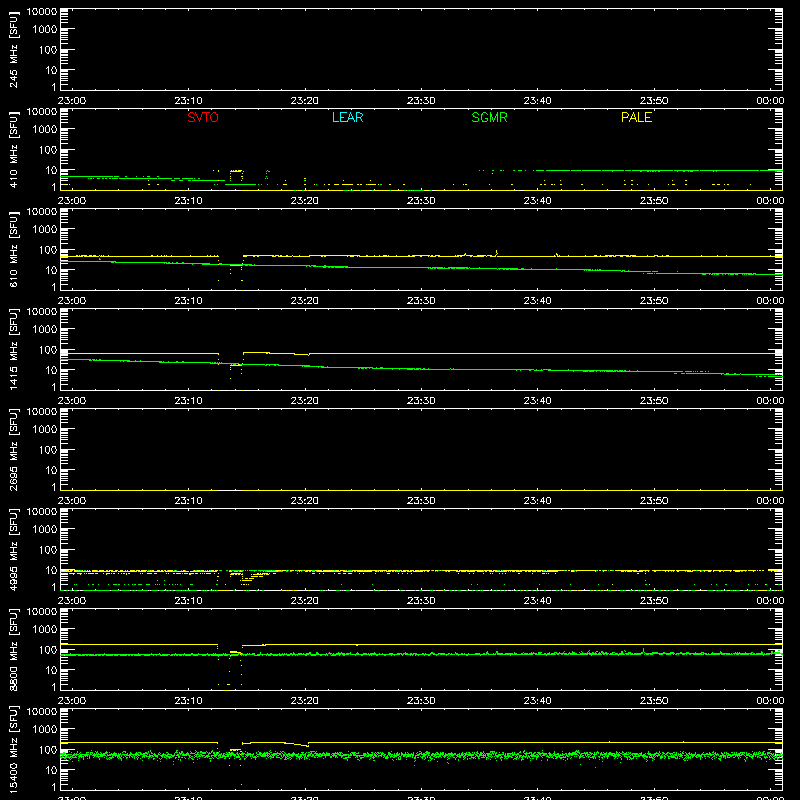Click the yellow PALE station label

click(636, 117)
